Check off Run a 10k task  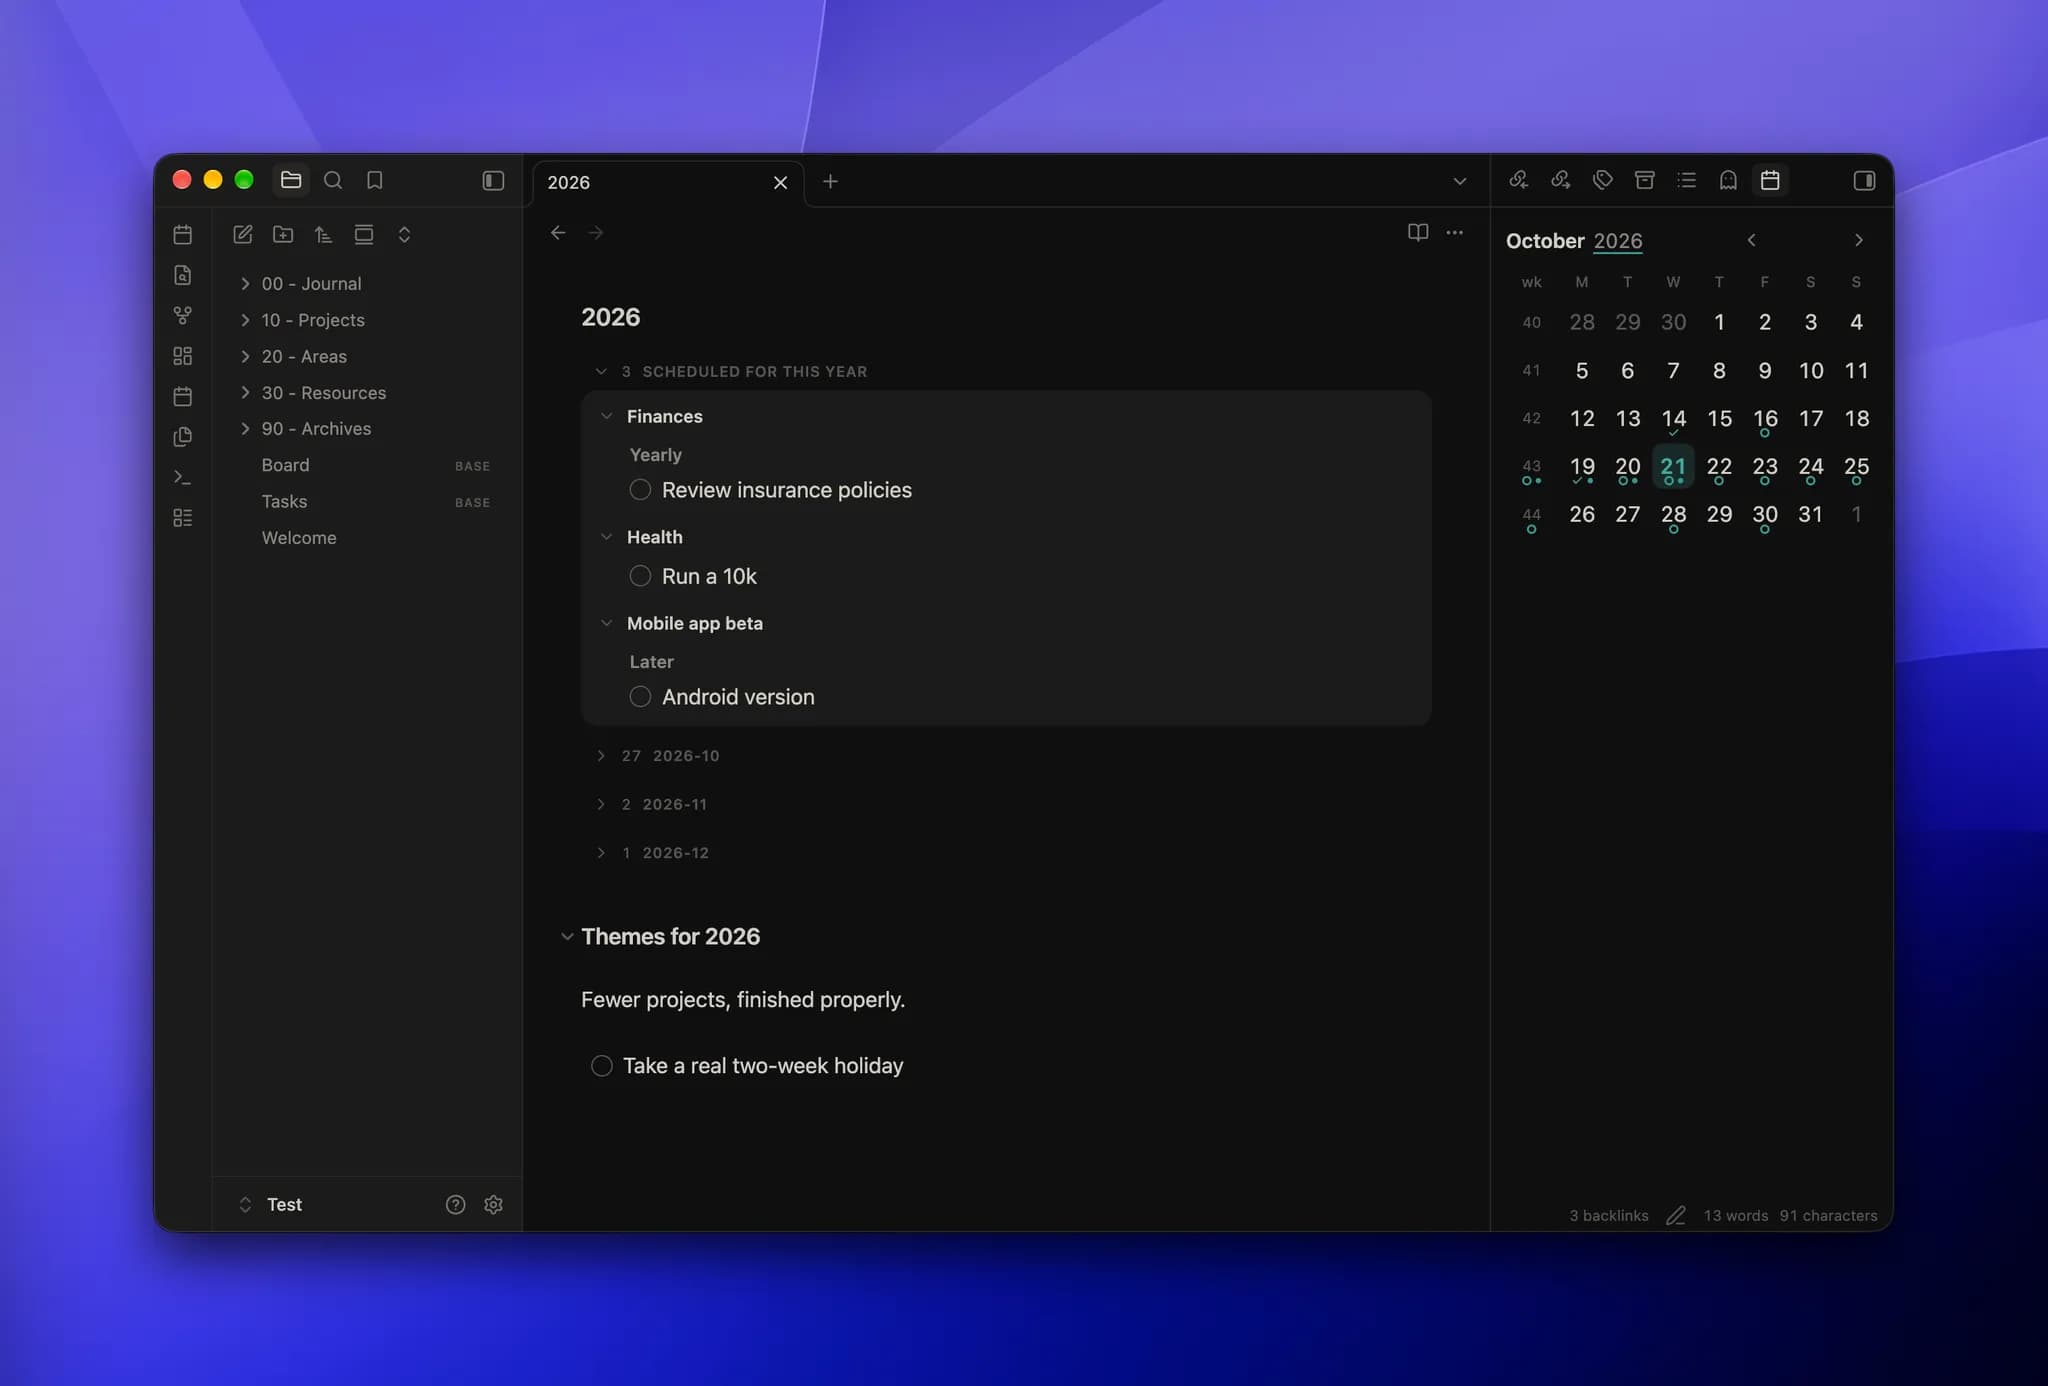640,576
